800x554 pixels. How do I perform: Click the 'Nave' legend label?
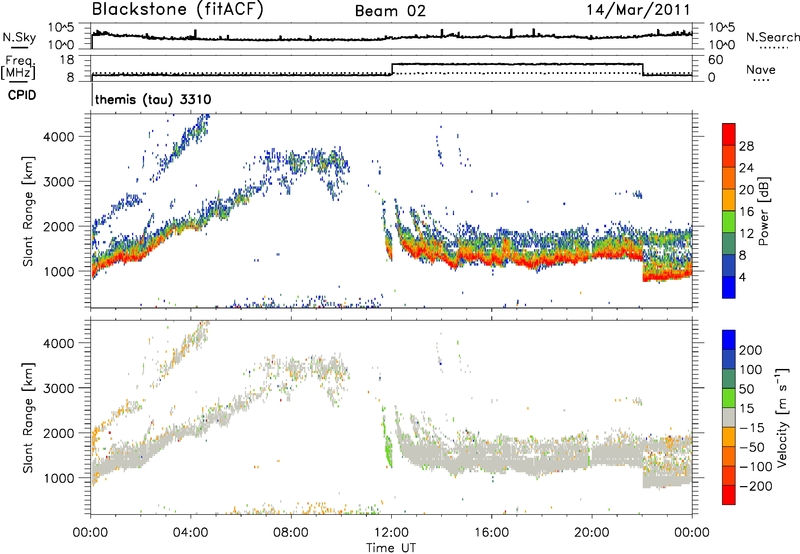point(760,69)
